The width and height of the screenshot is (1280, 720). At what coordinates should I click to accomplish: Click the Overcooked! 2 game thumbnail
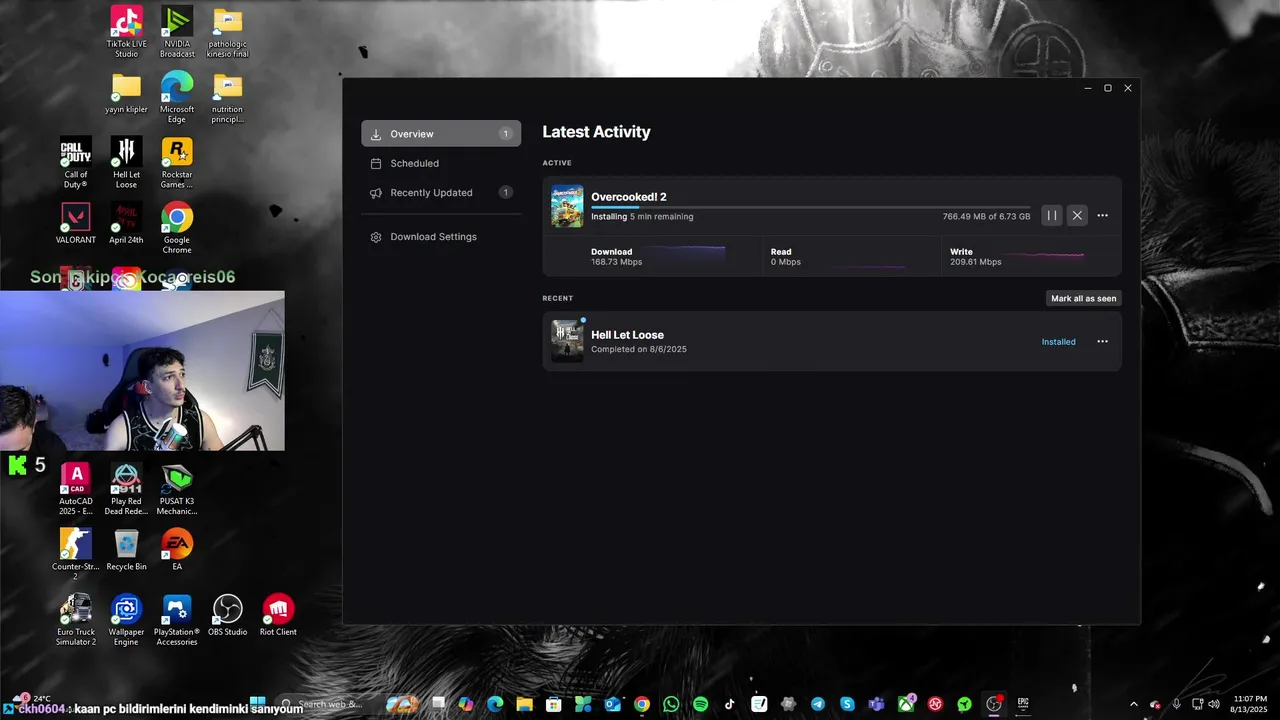(x=567, y=206)
